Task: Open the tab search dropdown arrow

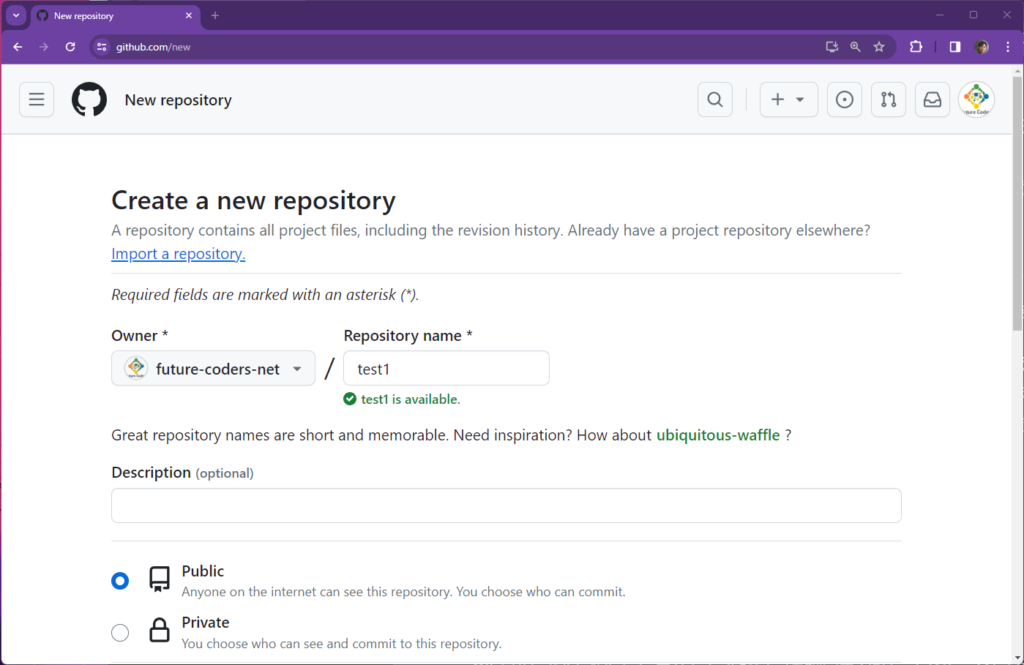Action: coord(16,16)
